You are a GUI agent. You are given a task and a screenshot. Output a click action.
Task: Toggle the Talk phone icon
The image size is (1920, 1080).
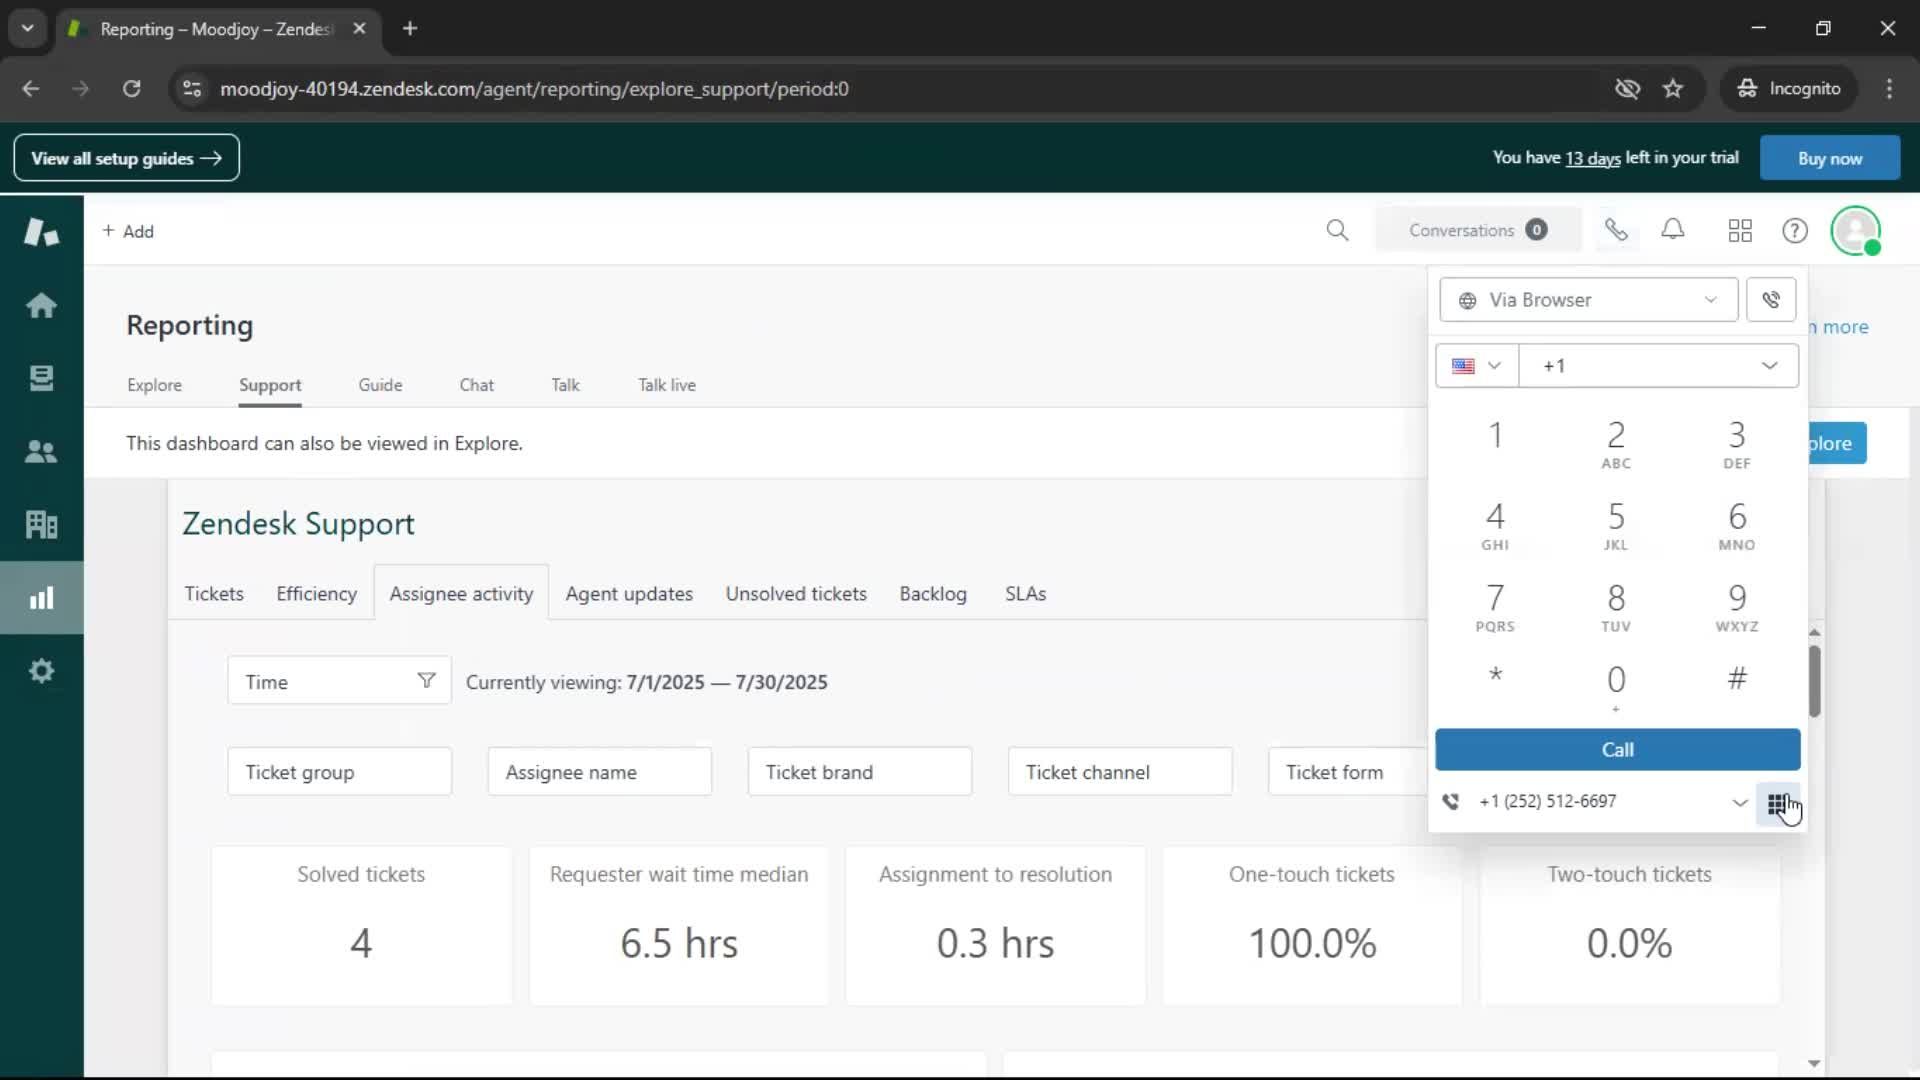1616,231
